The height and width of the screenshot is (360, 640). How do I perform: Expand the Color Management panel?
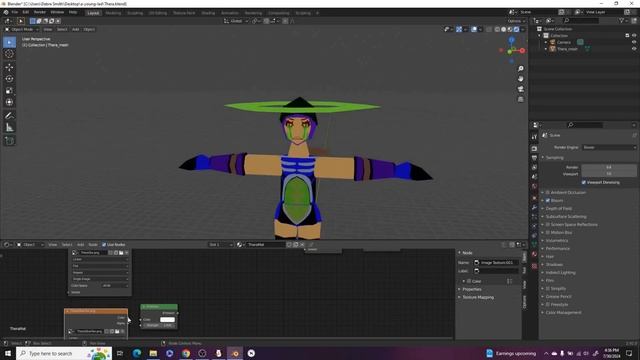click(x=563, y=313)
